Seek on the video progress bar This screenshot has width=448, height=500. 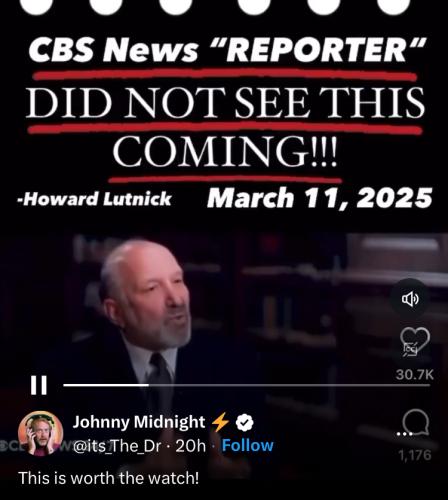(247, 385)
